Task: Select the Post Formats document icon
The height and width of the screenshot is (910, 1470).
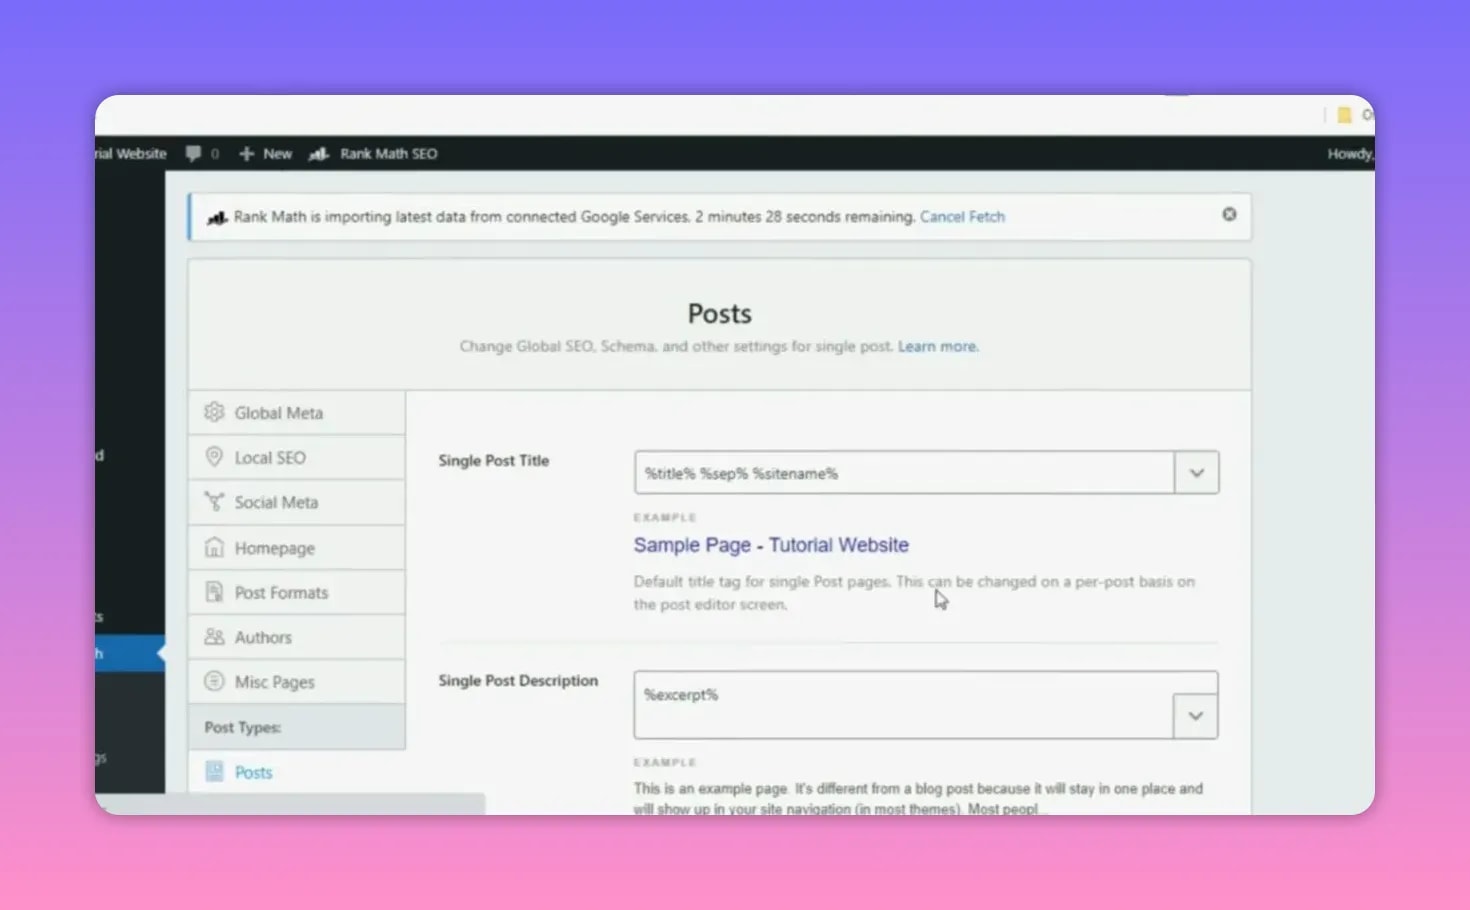Action: coord(214,592)
